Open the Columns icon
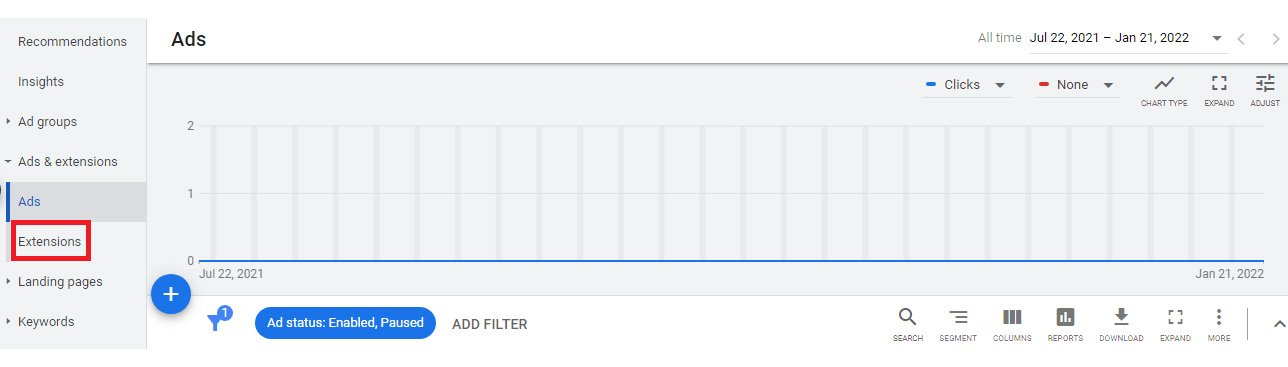 [x=1012, y=318]
